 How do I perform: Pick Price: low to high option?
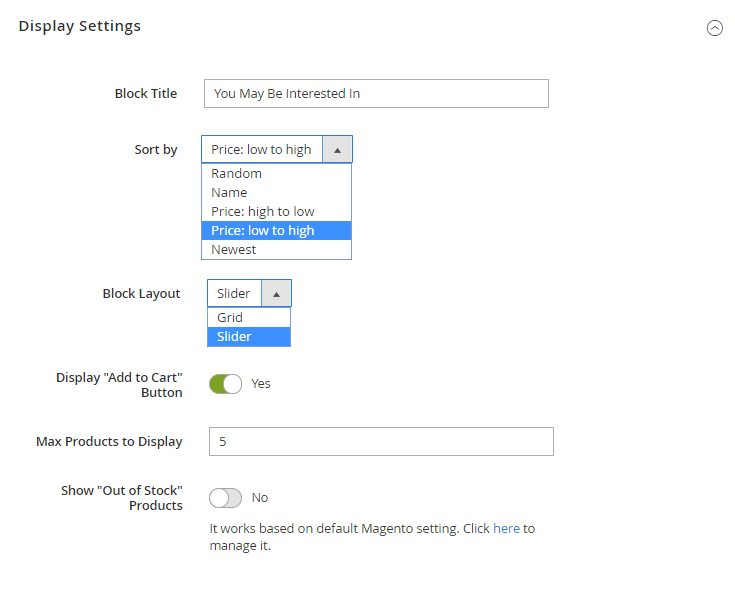coord(263,231)
